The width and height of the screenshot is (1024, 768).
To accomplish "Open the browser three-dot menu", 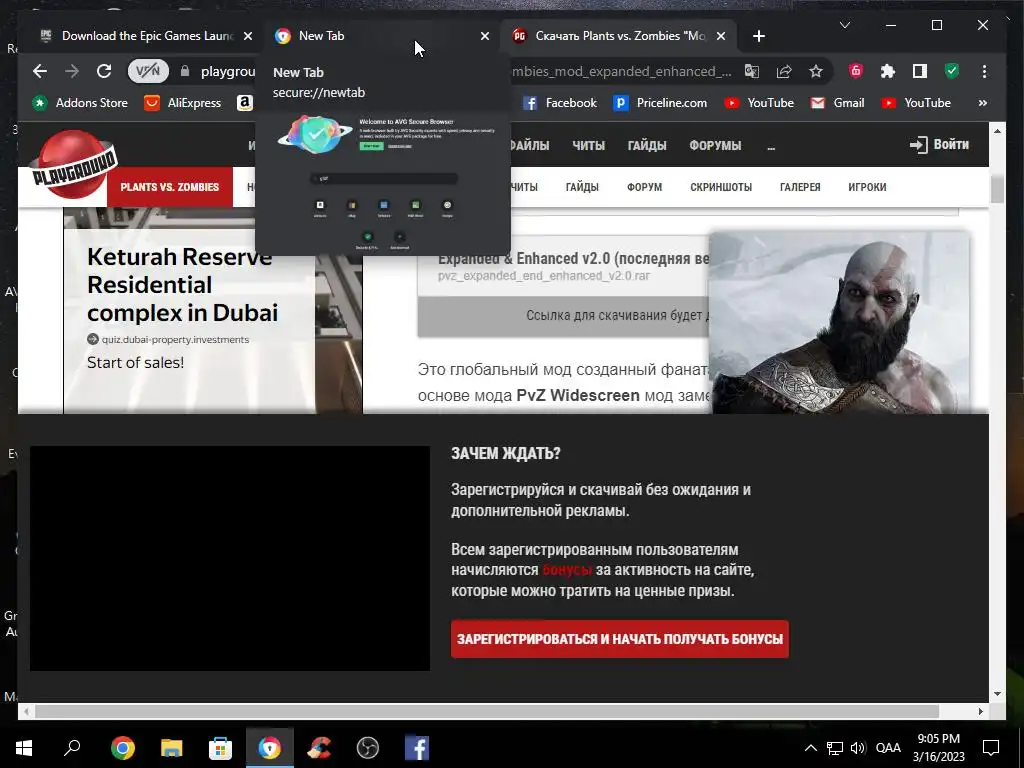I will point(984,71).
